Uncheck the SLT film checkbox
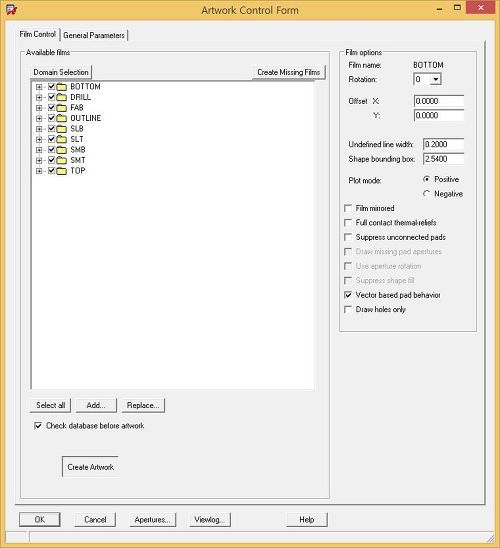The width and height of the screenshot is (500, 548). (52, 139)
